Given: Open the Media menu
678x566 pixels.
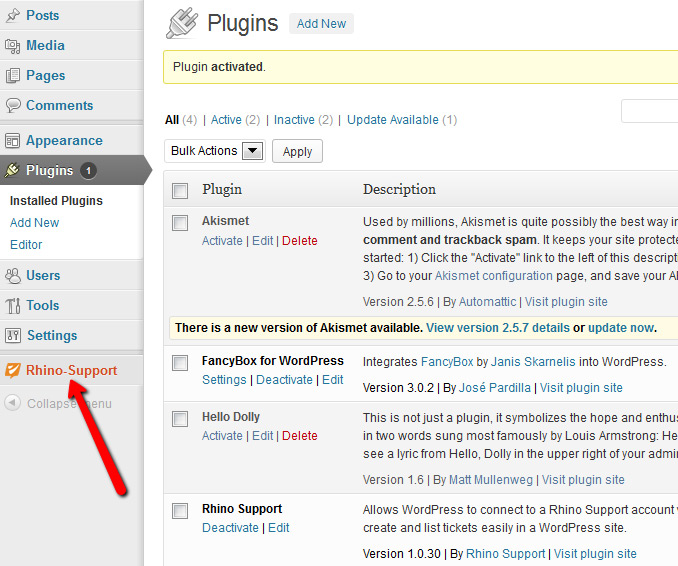Looking at the screenshot, I should pos(45,45).
